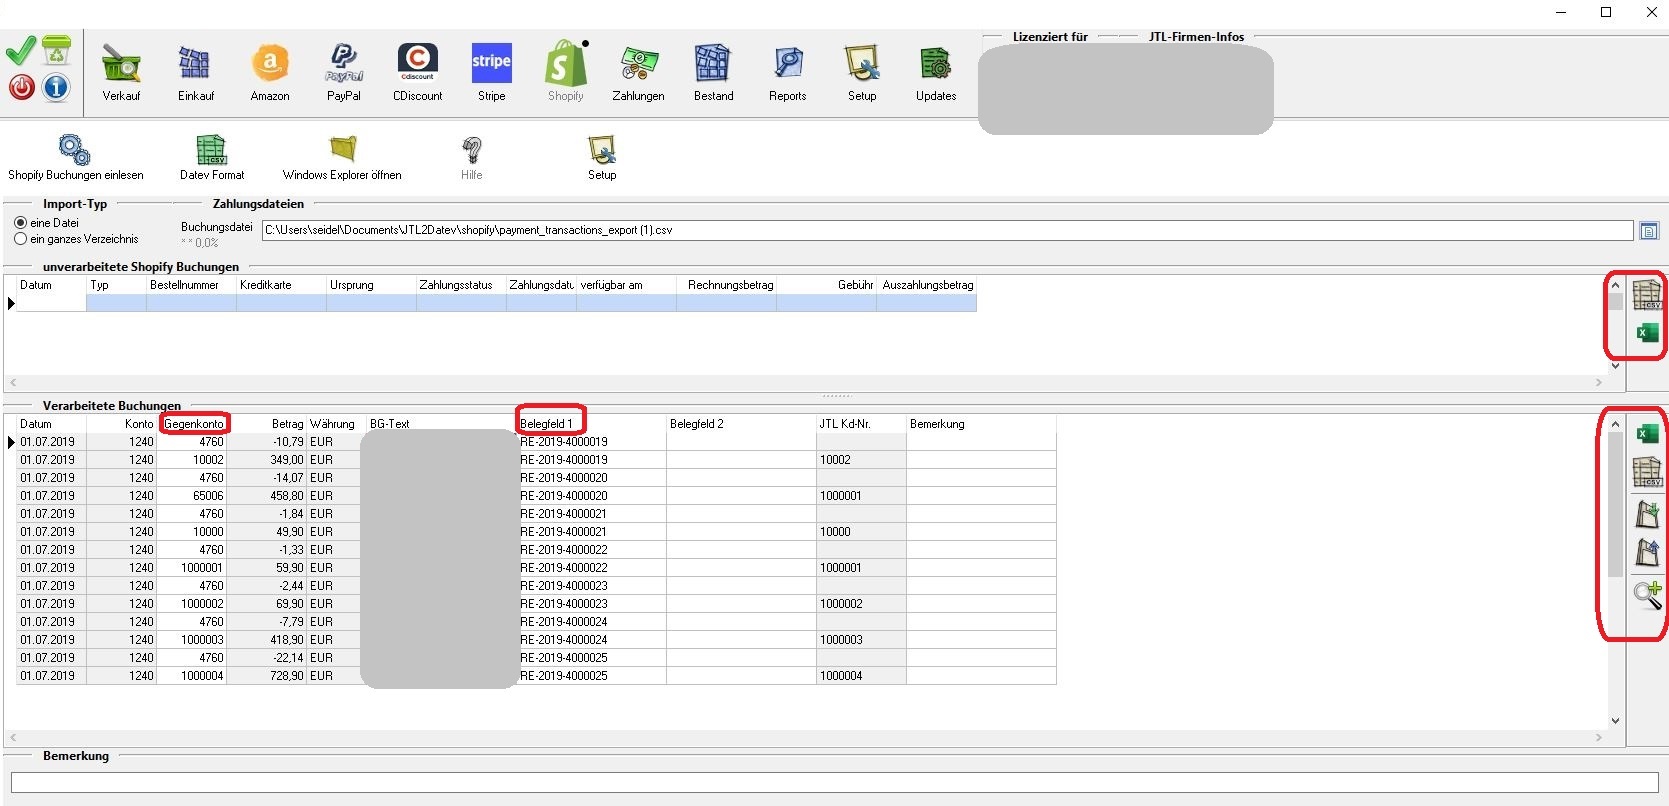Image resolution: width=1669 pixels, height=806 pixels.
Task: Select 'eine Datei' import type
Action: tap(21, 223)
